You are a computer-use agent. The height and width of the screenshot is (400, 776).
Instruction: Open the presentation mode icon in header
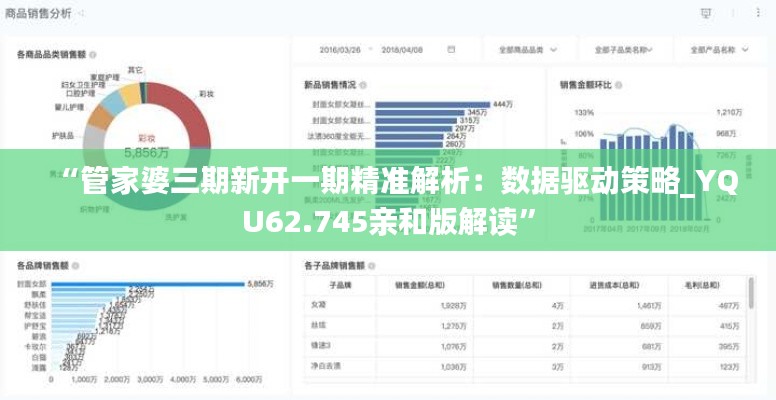coord(706,13)
